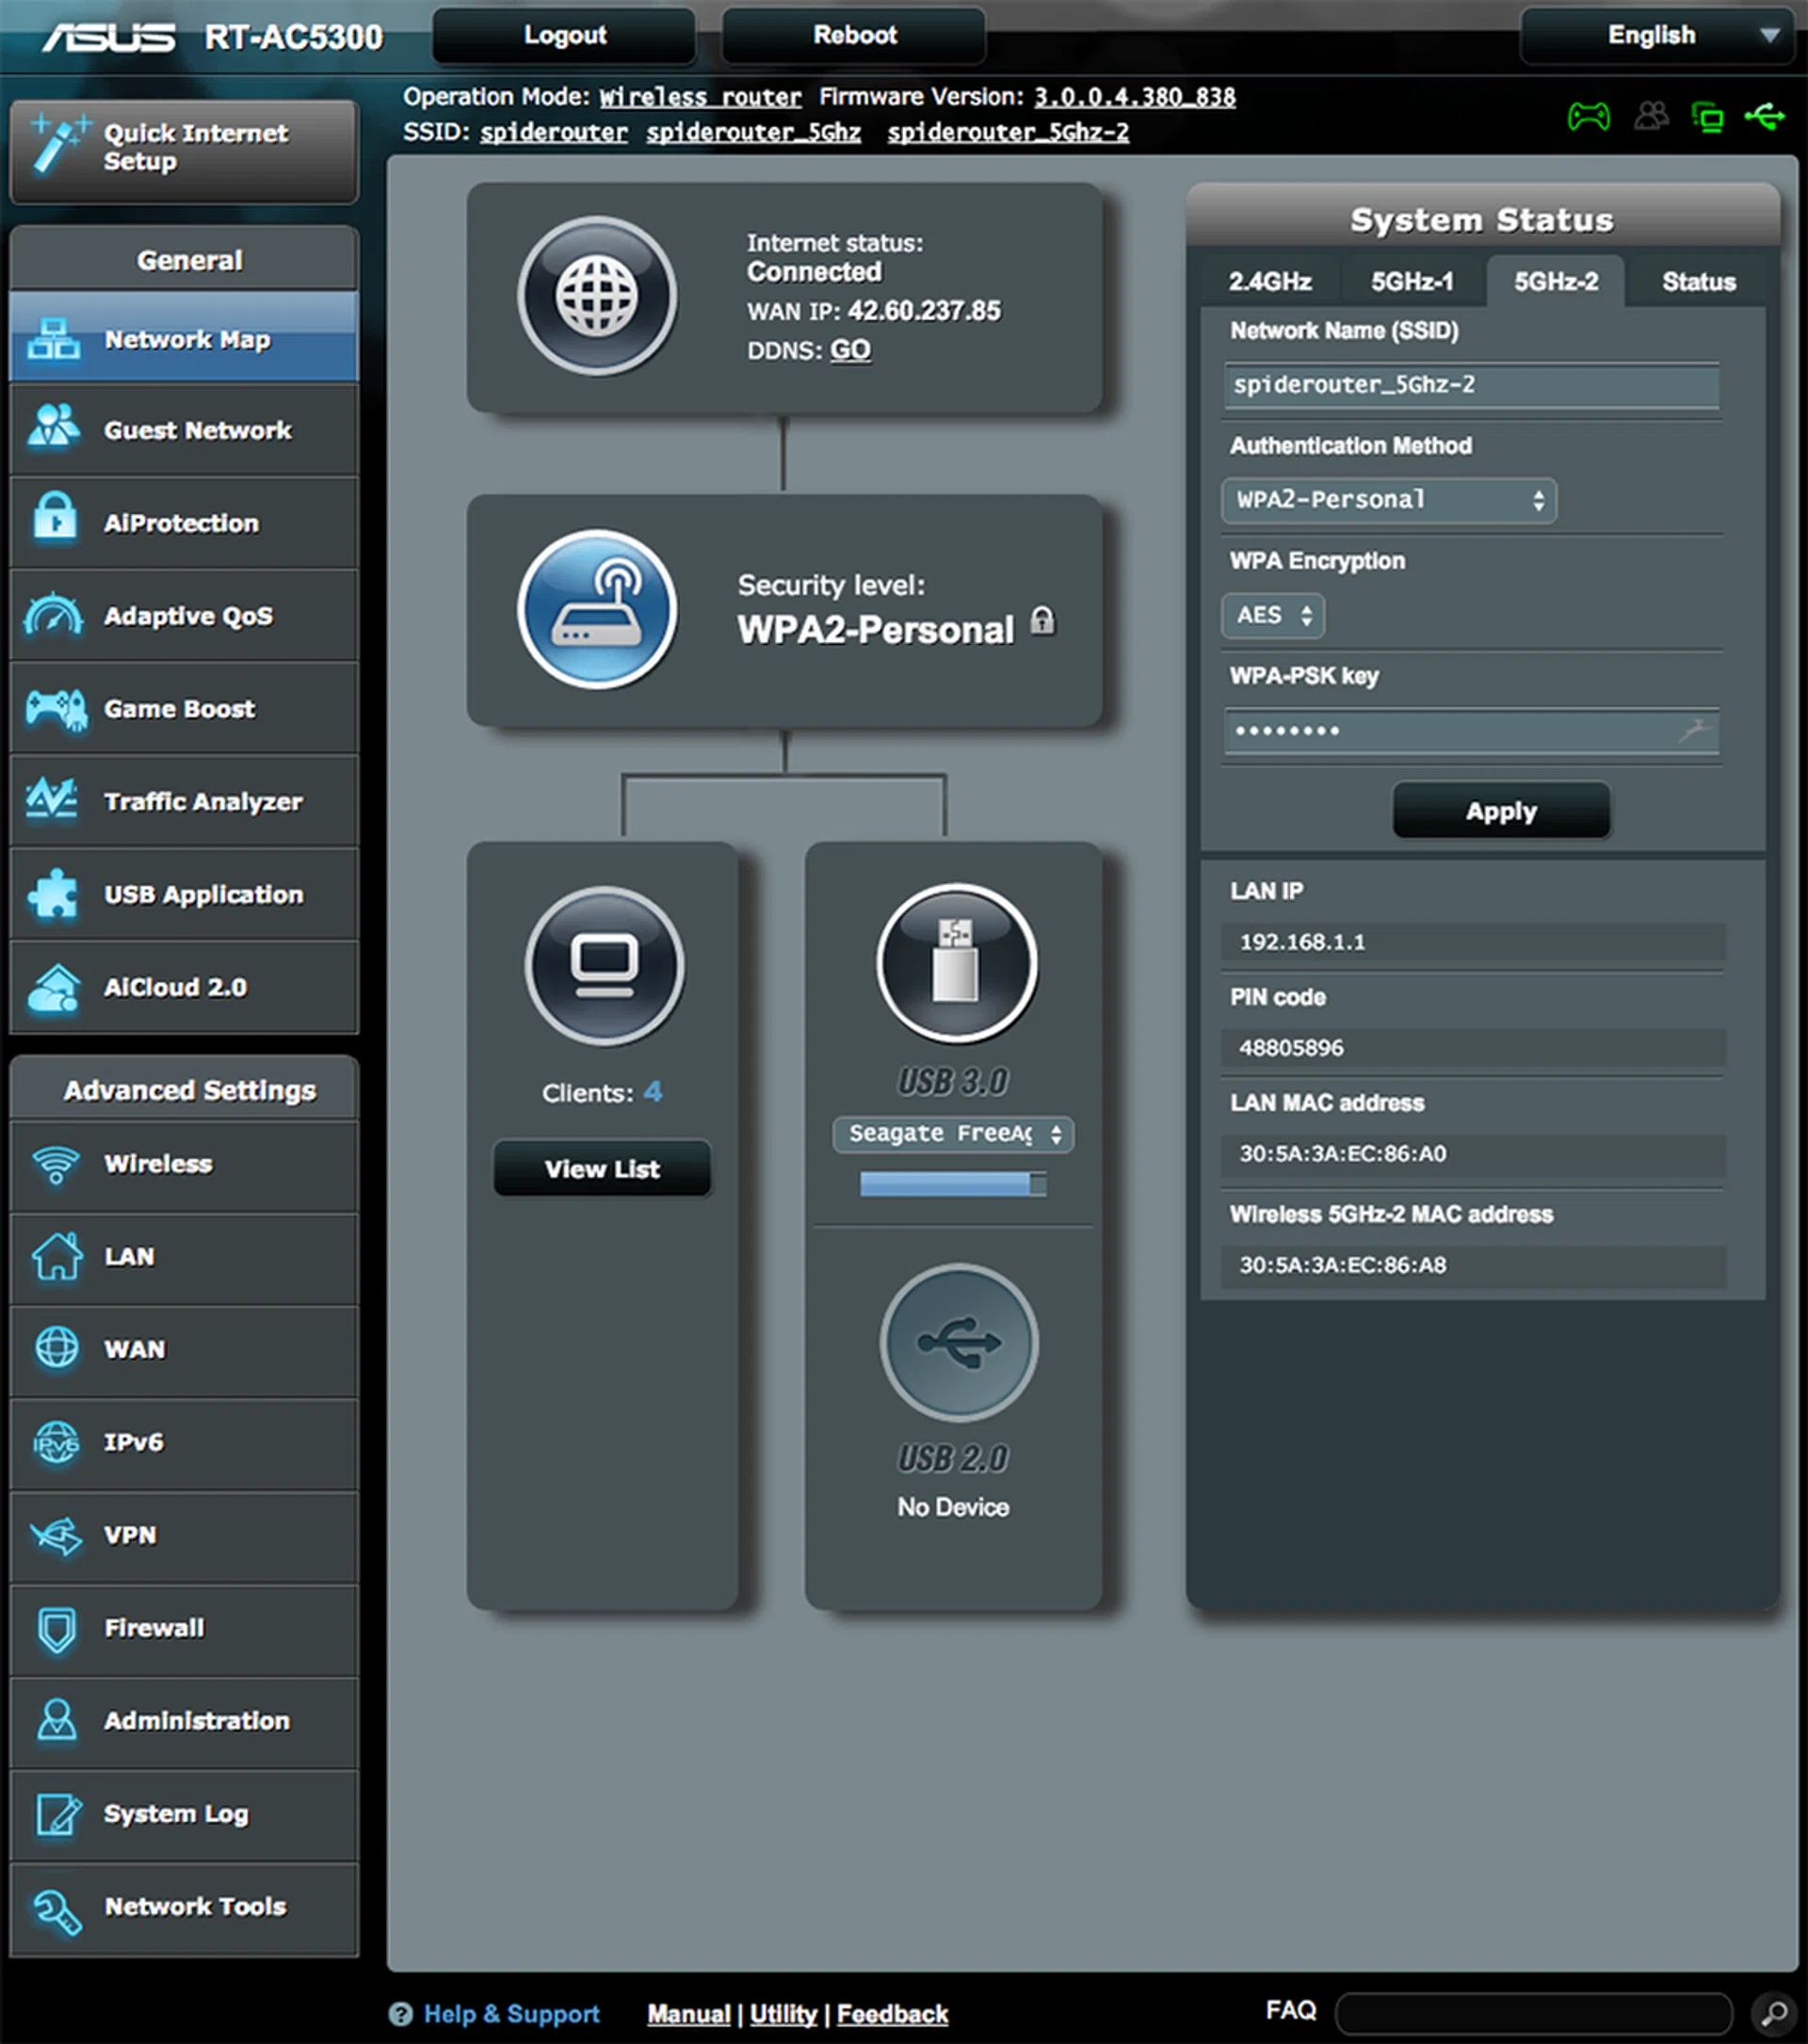The width and height of the screenshot is (1808, 2044).
Task: Click the clients computer icon
Action: (604, 965)
